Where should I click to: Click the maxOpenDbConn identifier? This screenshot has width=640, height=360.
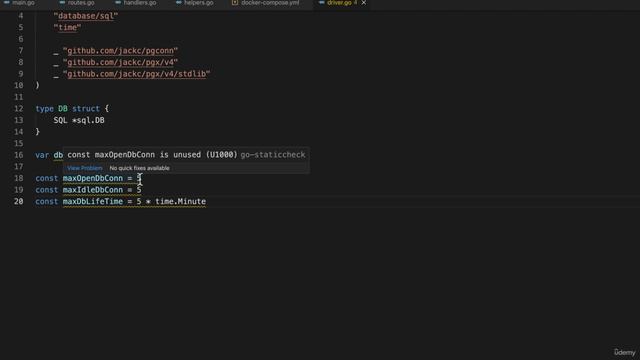(x=93, y=178)
